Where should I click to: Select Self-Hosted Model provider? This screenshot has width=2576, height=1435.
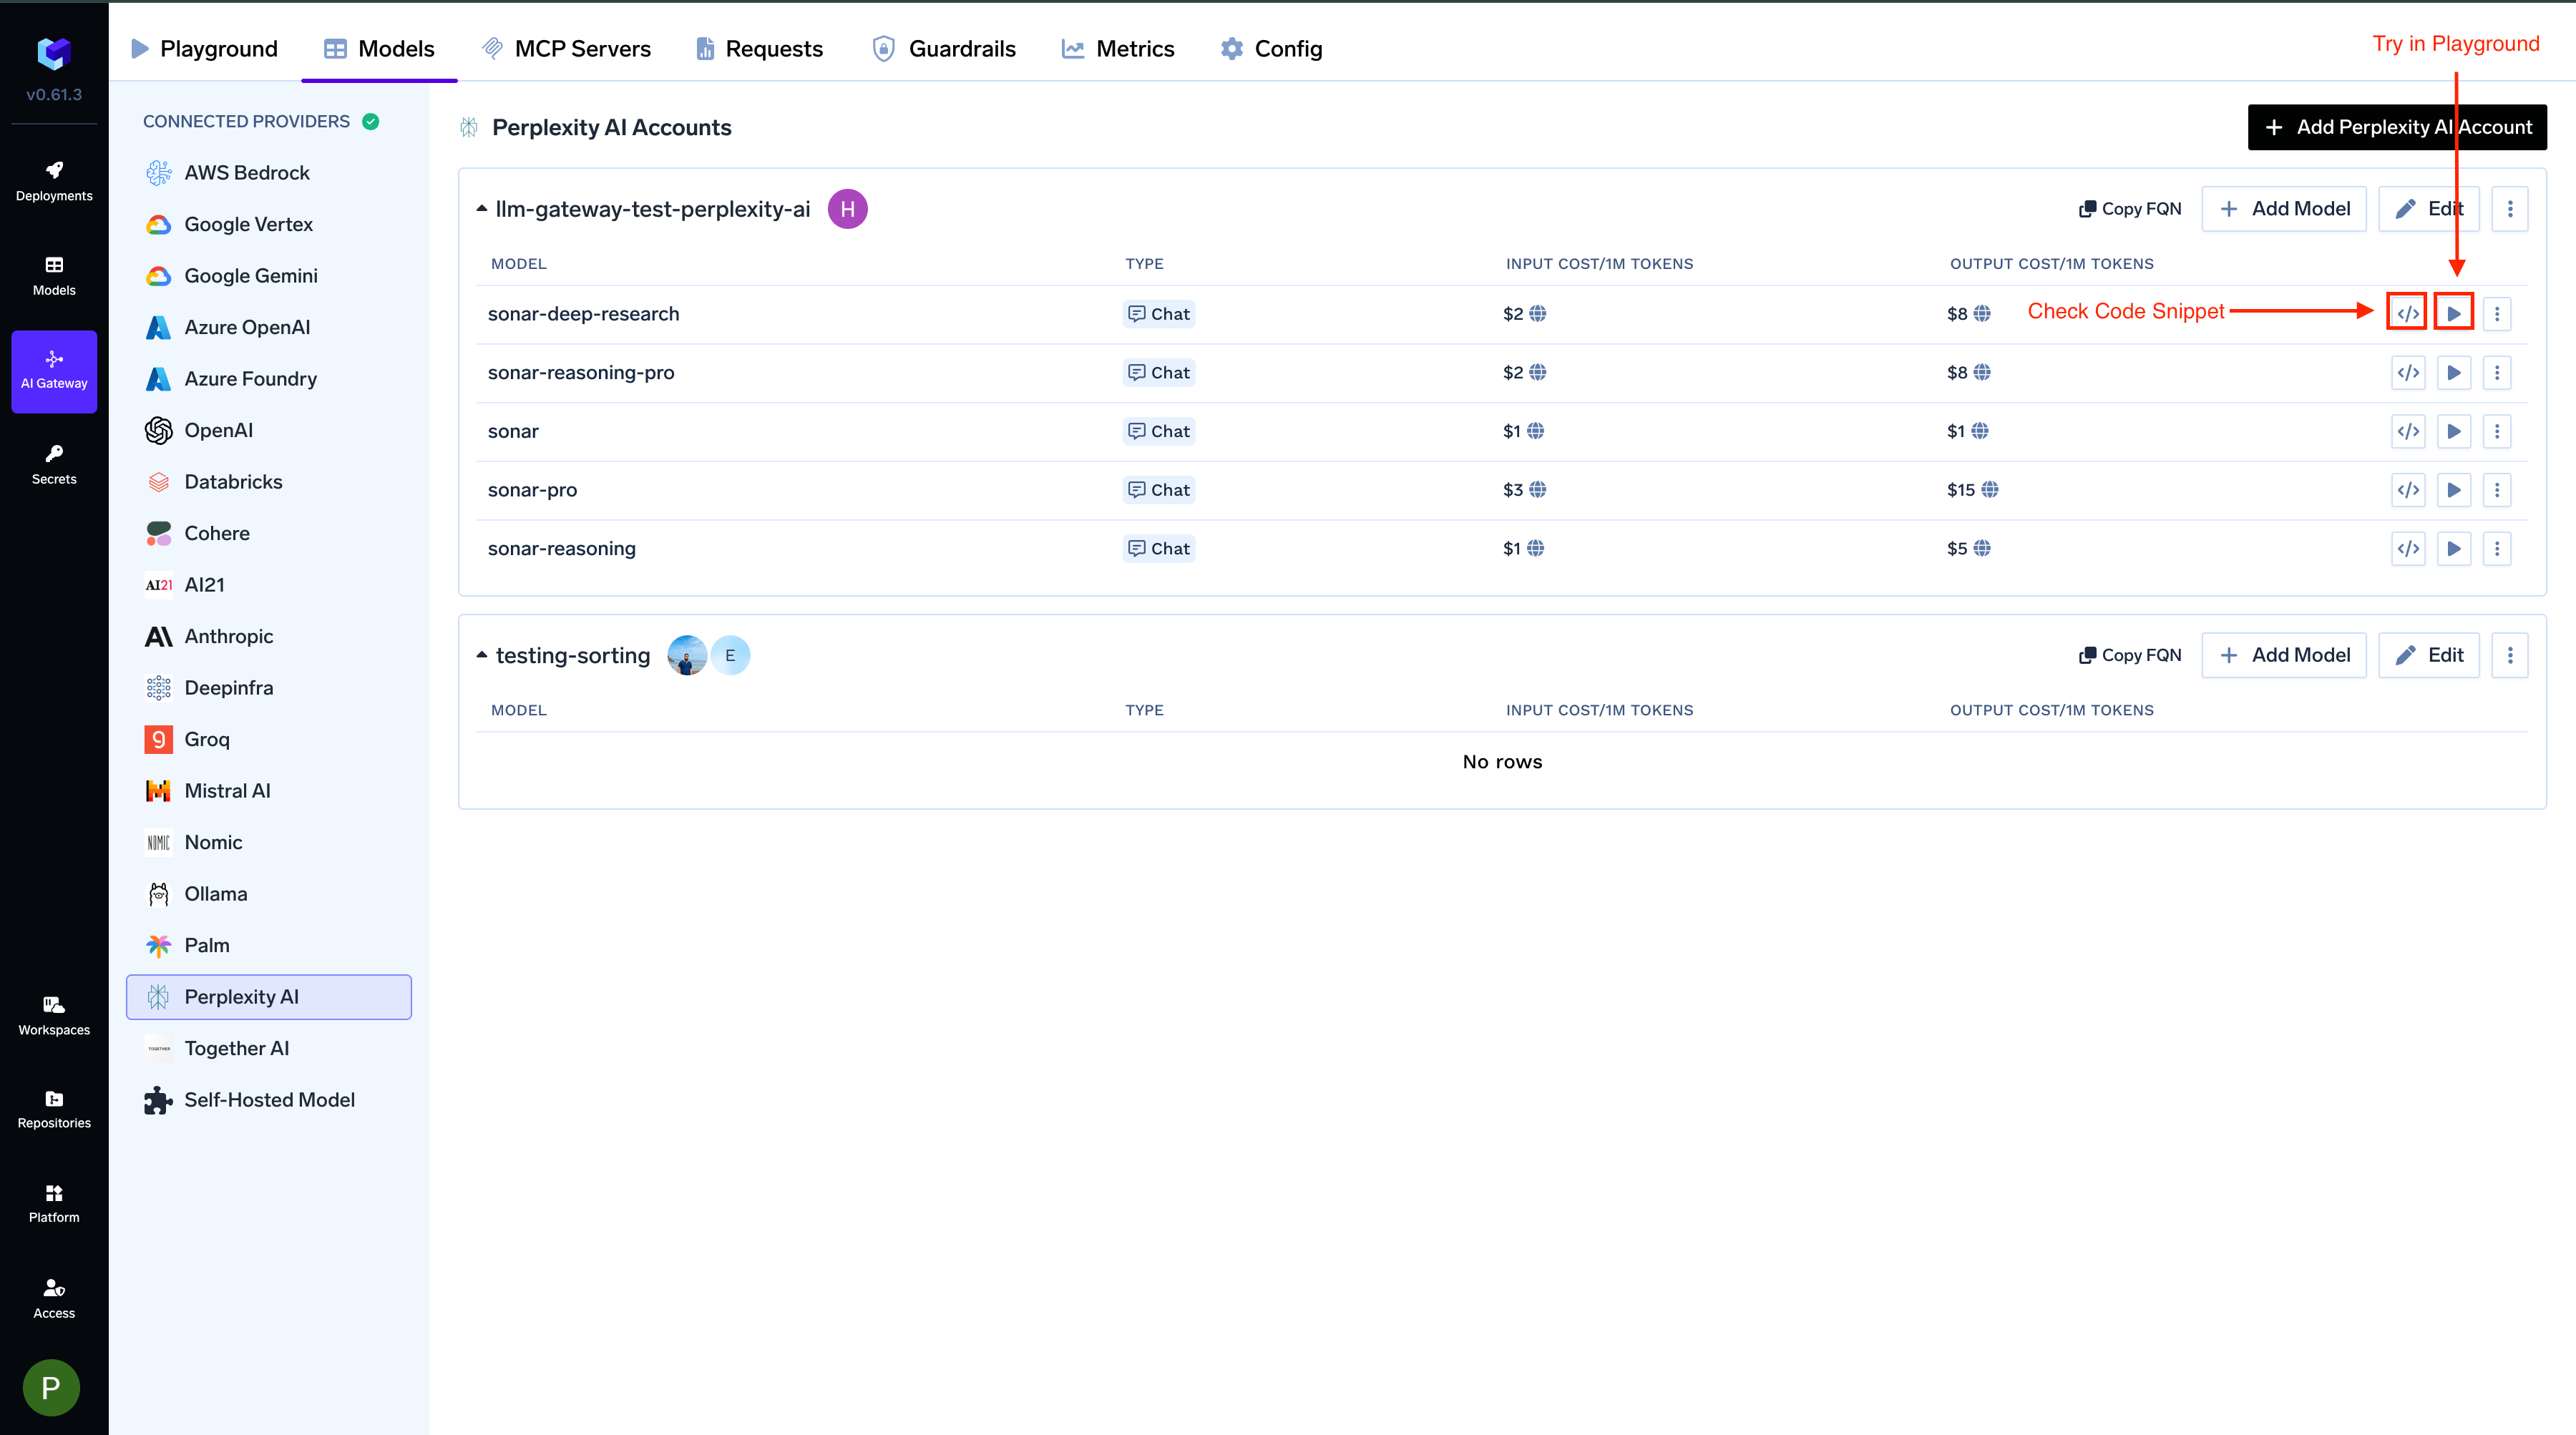pos(269,1100)
